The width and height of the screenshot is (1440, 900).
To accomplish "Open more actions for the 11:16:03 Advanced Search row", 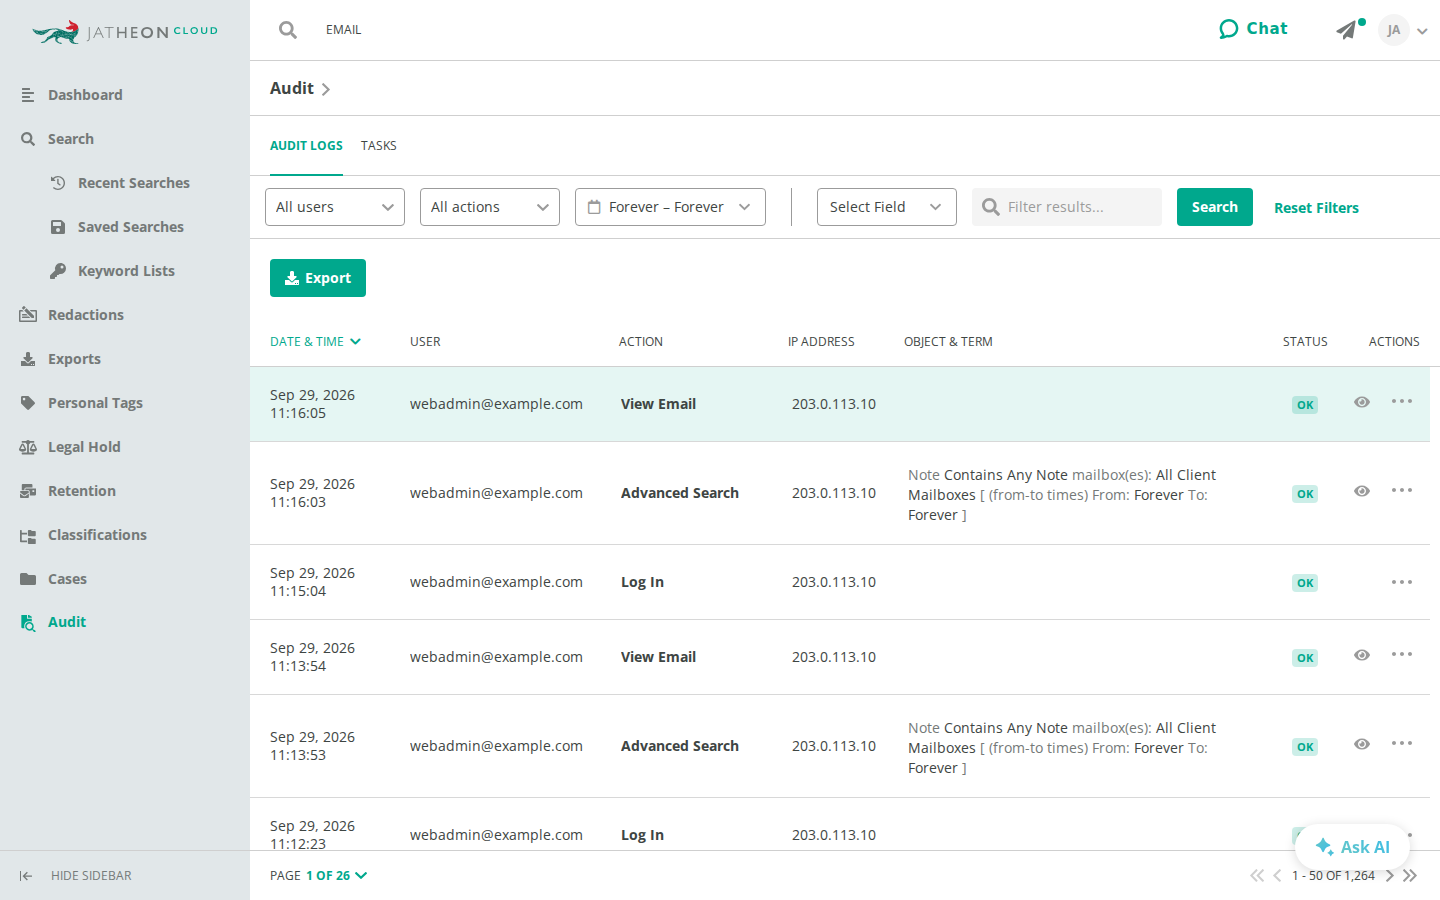I will click(1402, 491).
